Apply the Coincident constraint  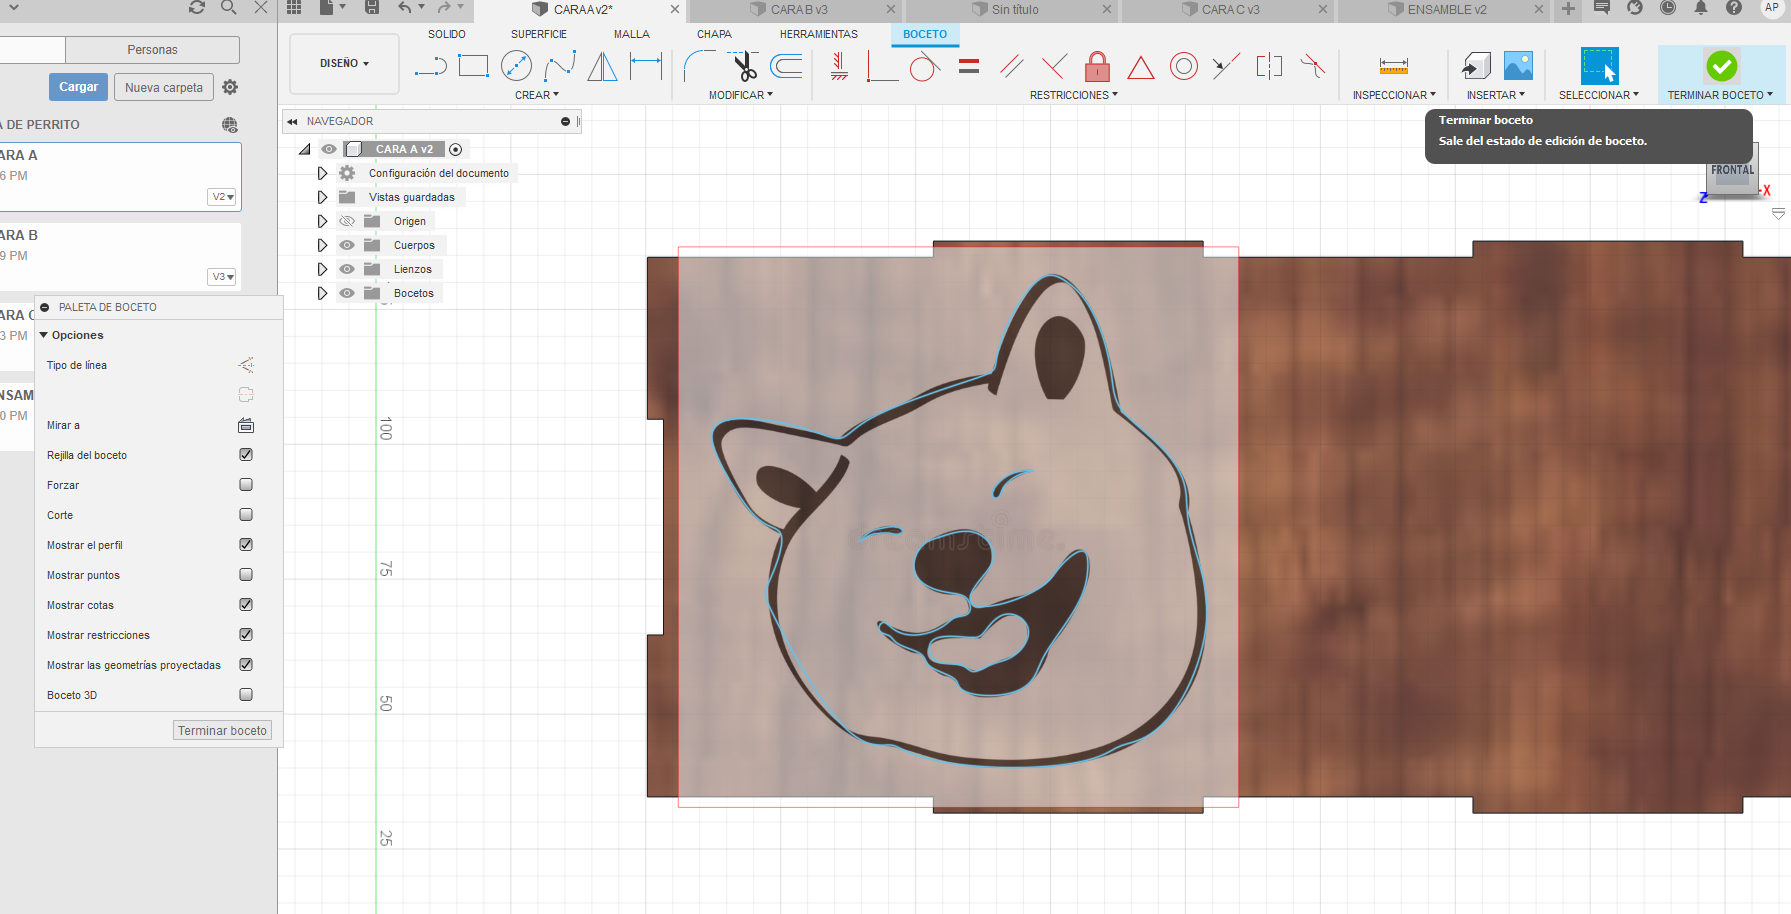(x=881, y=67)
